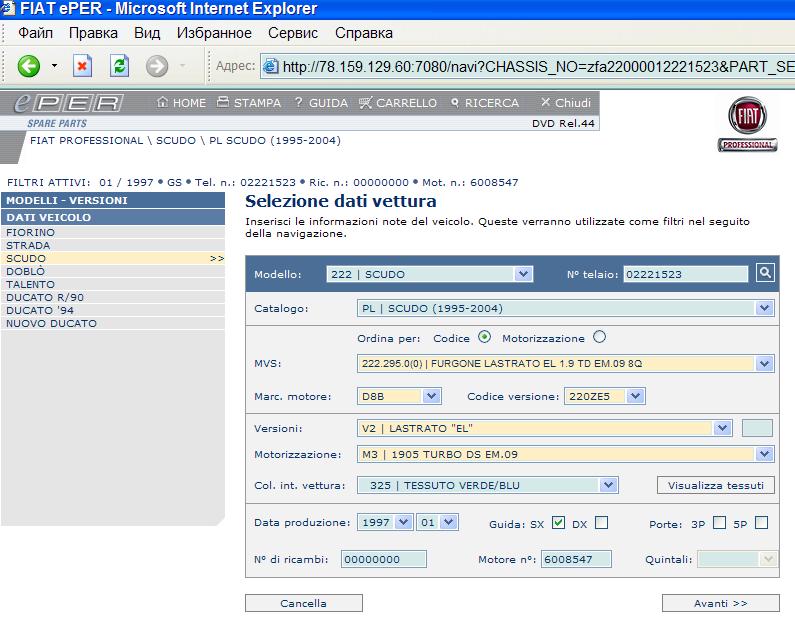
Task: Open the Catalogo dropdown
Action: point(765,308)
